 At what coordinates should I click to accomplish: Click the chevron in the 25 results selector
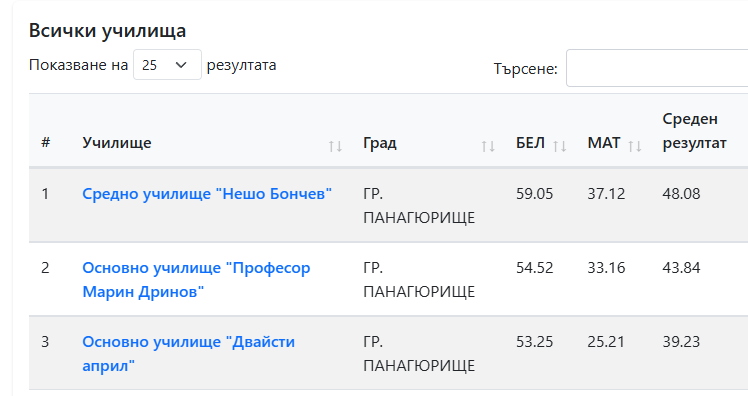pos(181,65)
